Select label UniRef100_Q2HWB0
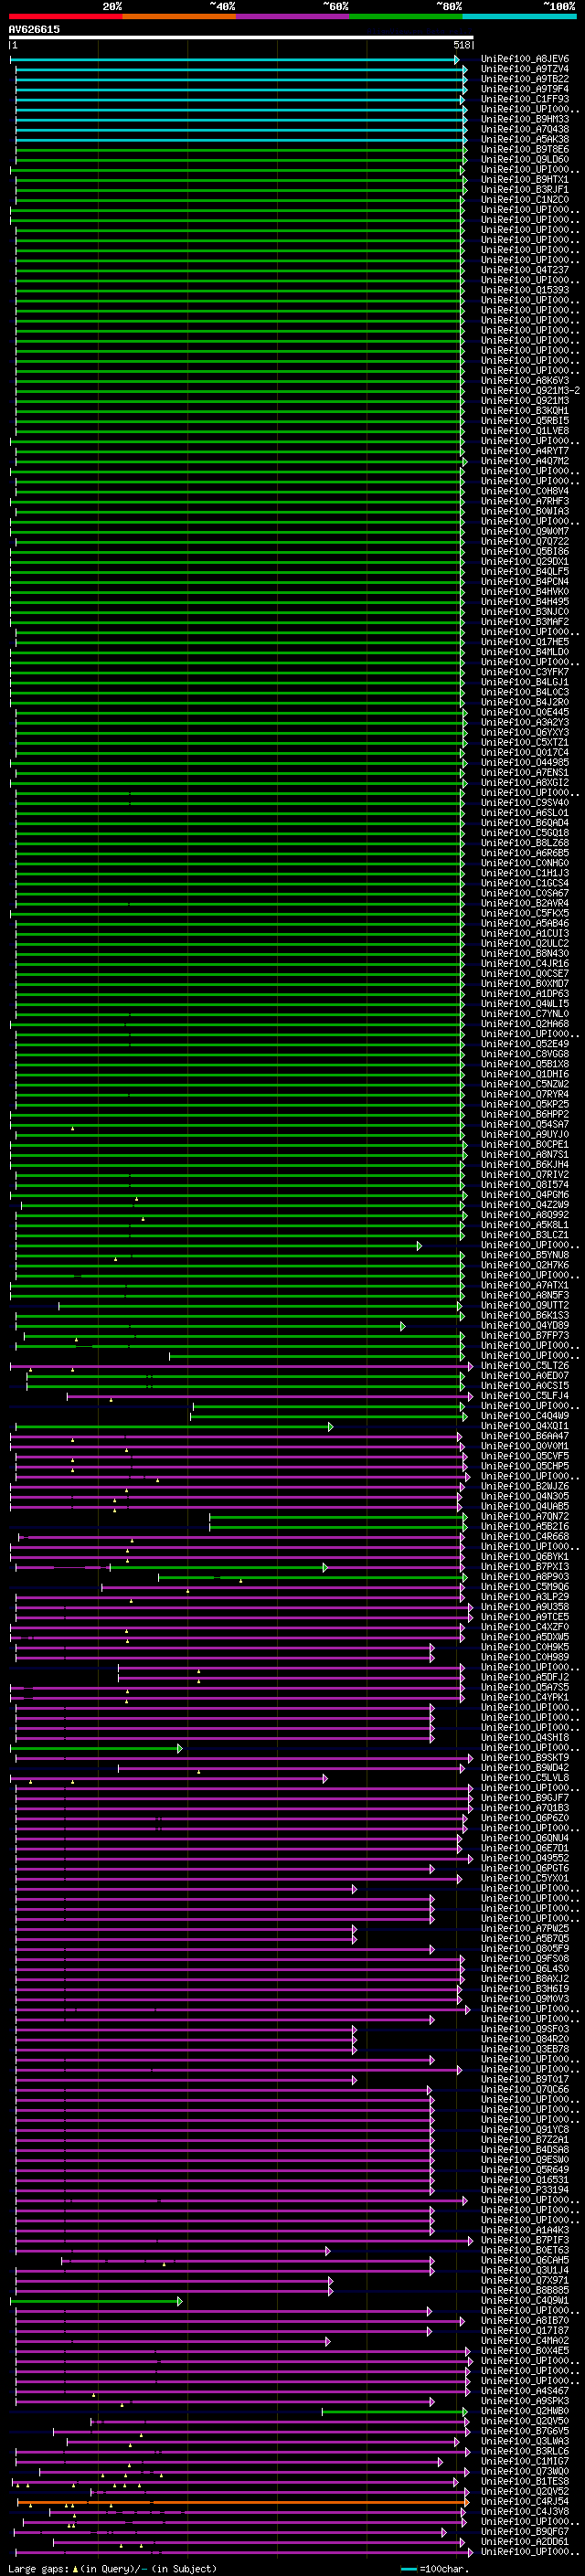 (x=525, y=2411)
